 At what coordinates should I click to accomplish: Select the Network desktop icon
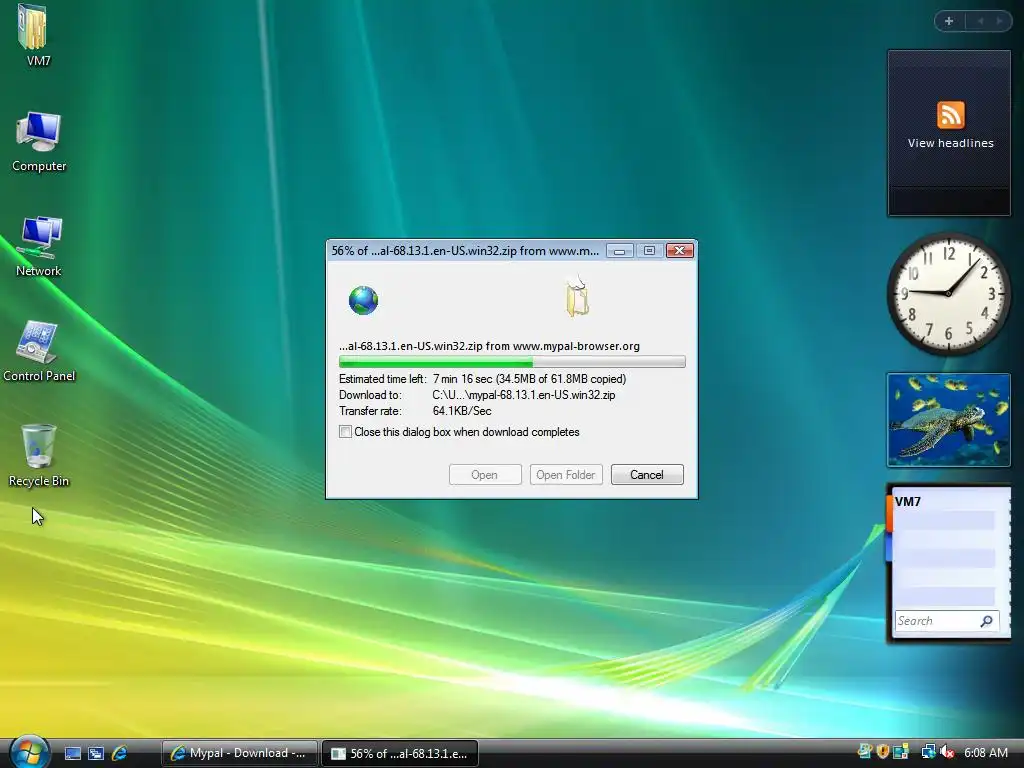(39, 246)
